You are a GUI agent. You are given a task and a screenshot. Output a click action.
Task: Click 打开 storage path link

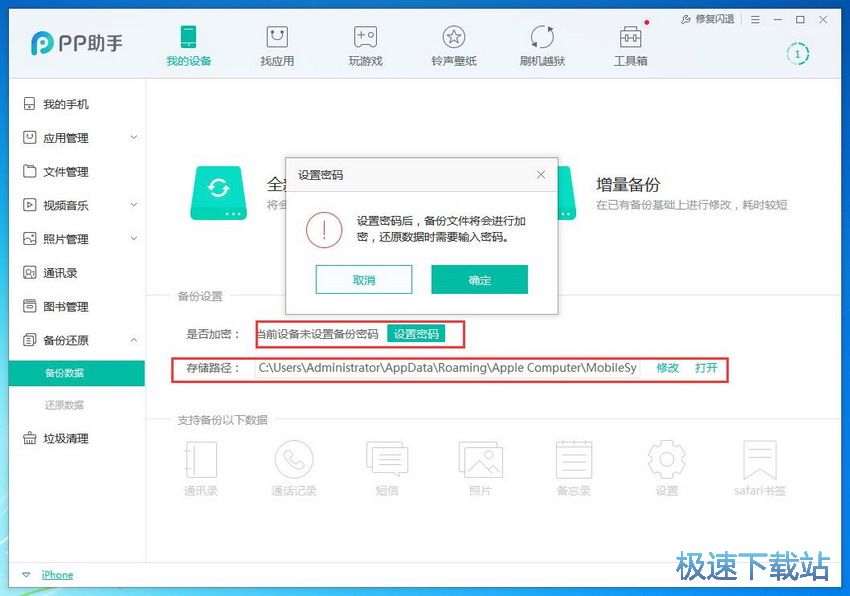[x=706, y=368]
